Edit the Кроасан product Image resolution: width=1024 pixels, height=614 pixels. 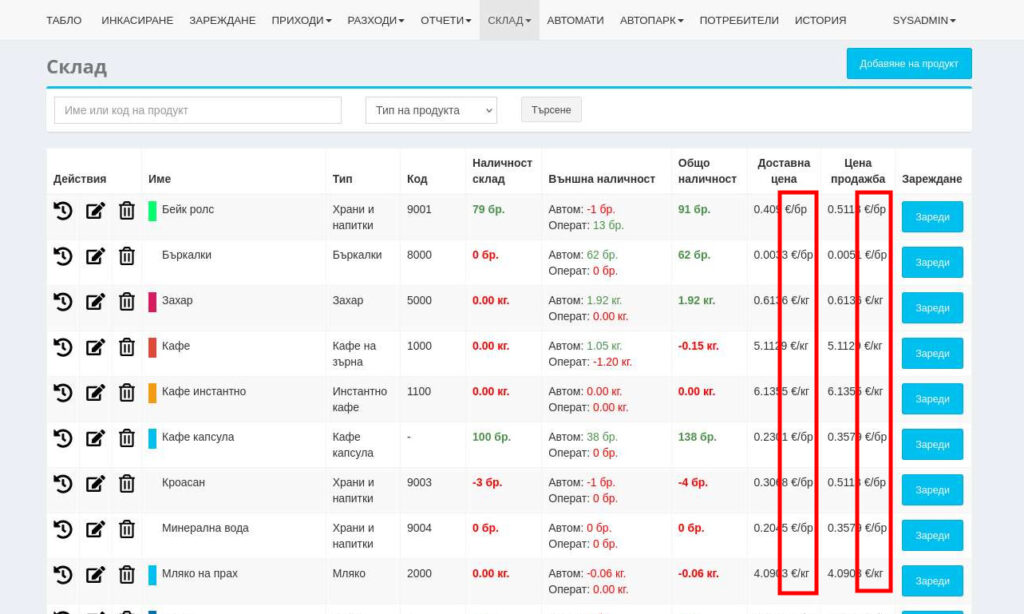(95, 483)
